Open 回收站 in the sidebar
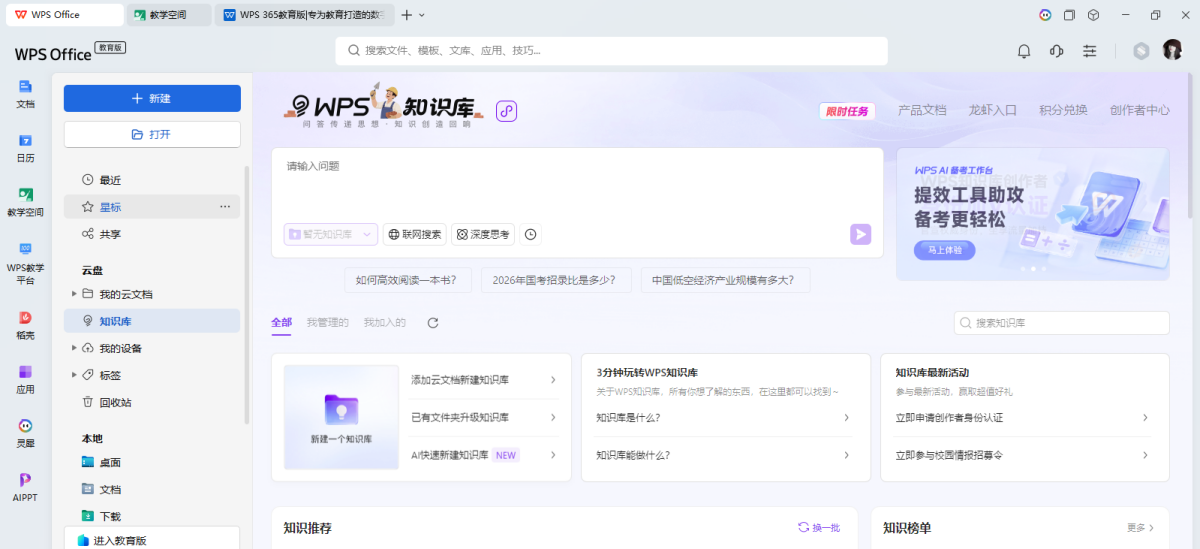This screenshot has height=549, width=1200. tap(152, 402)
